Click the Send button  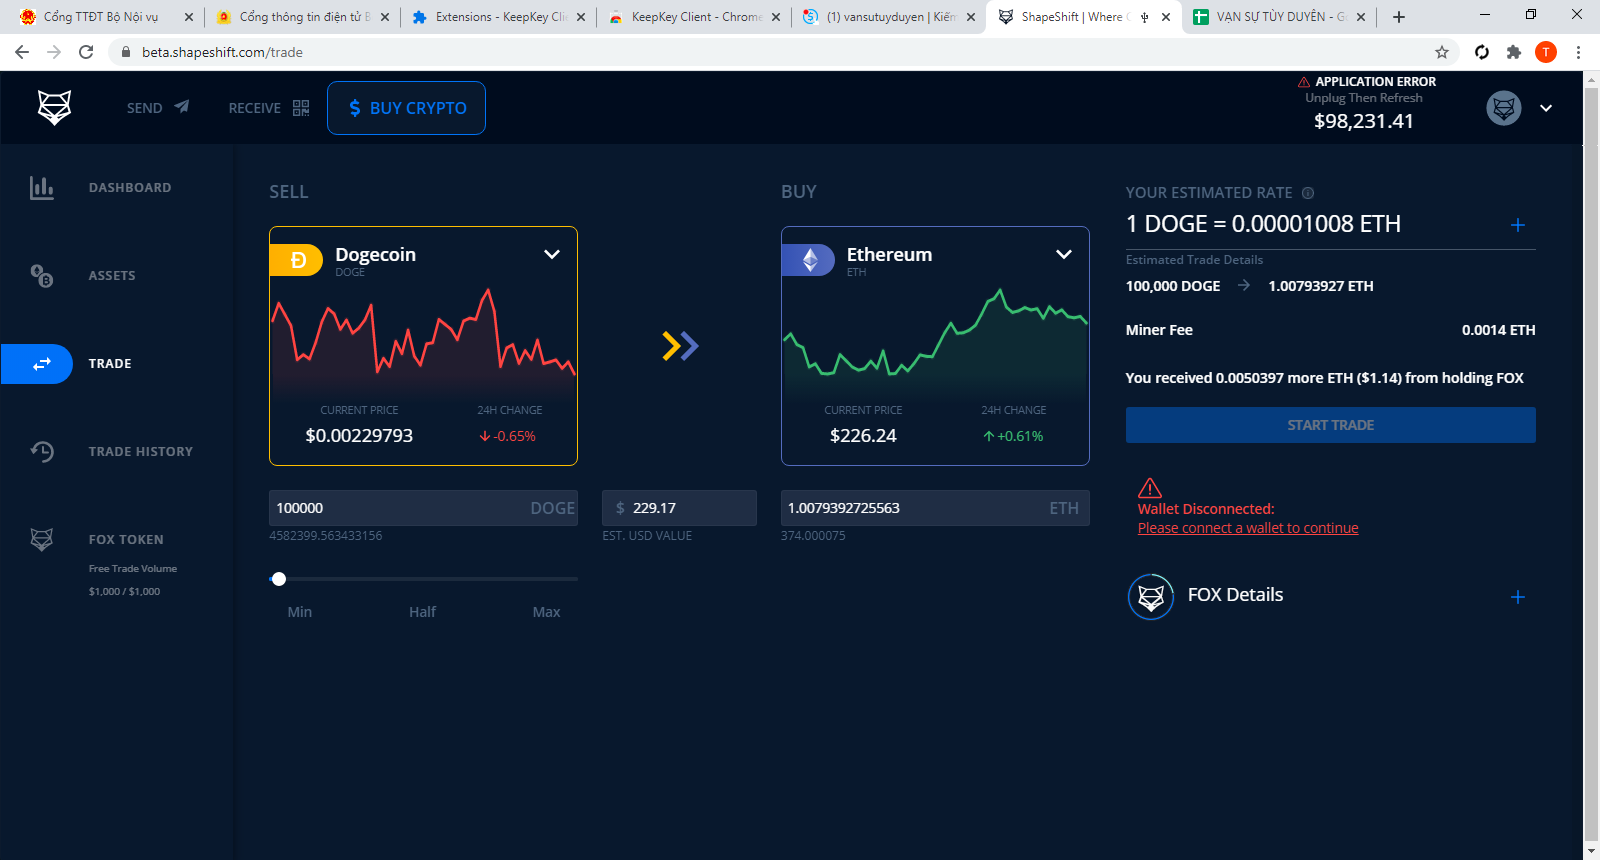pos(158,108)
